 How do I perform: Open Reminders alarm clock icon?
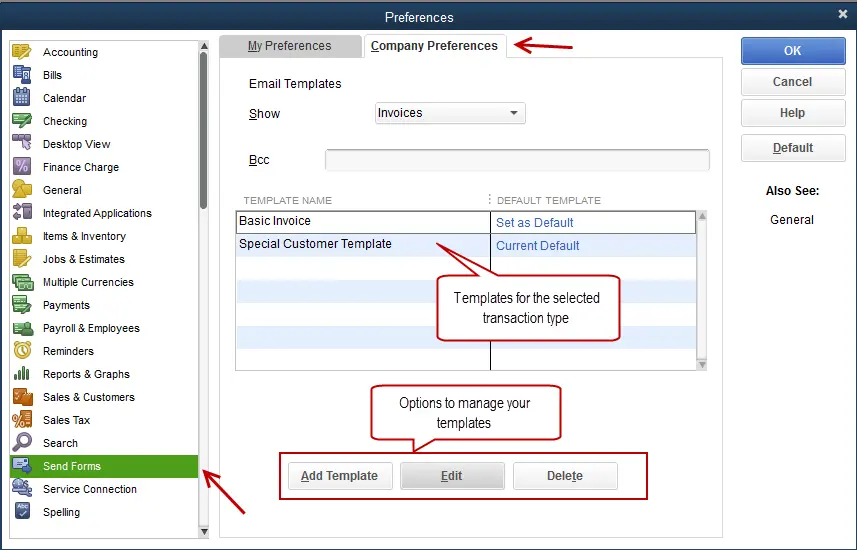coord(22,351)
